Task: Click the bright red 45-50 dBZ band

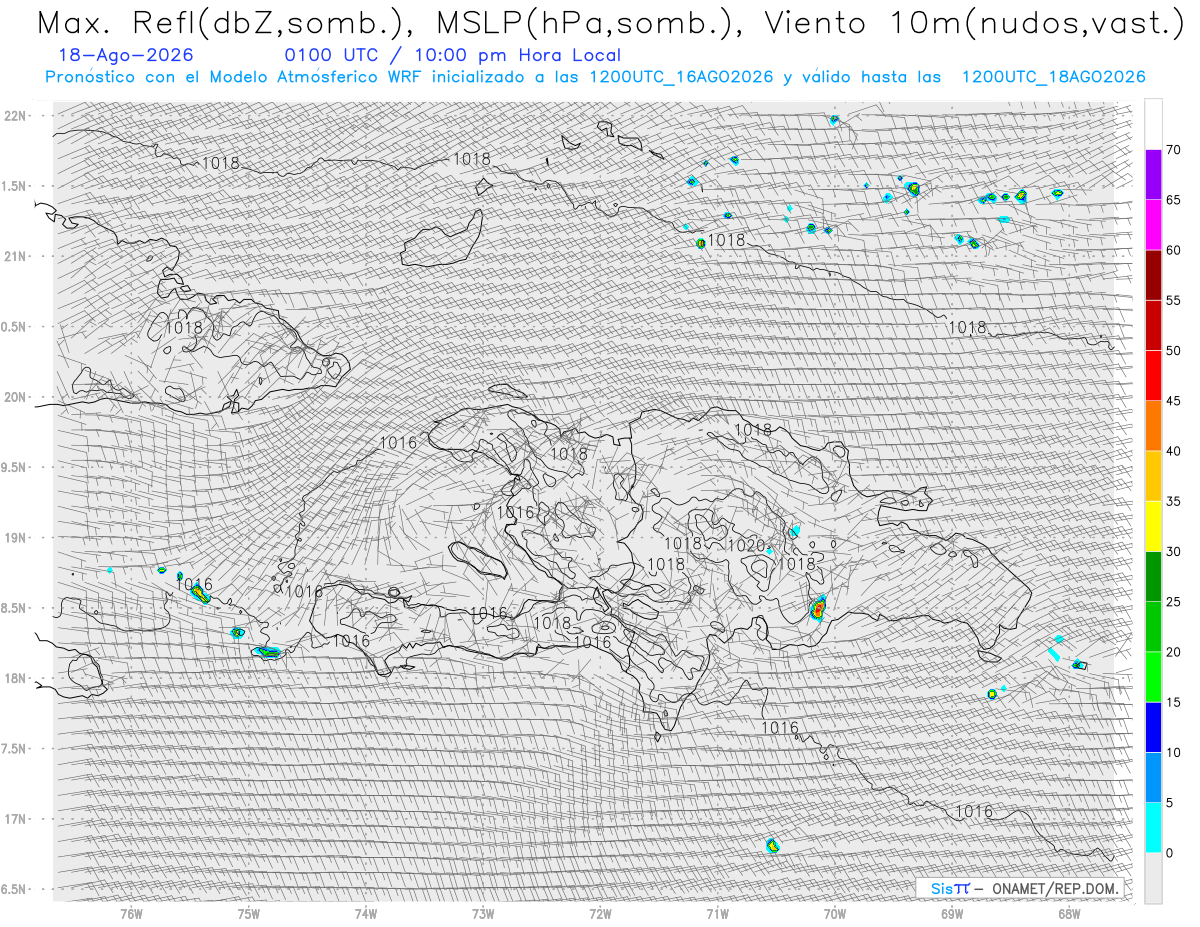Action: click(1153, 376)
